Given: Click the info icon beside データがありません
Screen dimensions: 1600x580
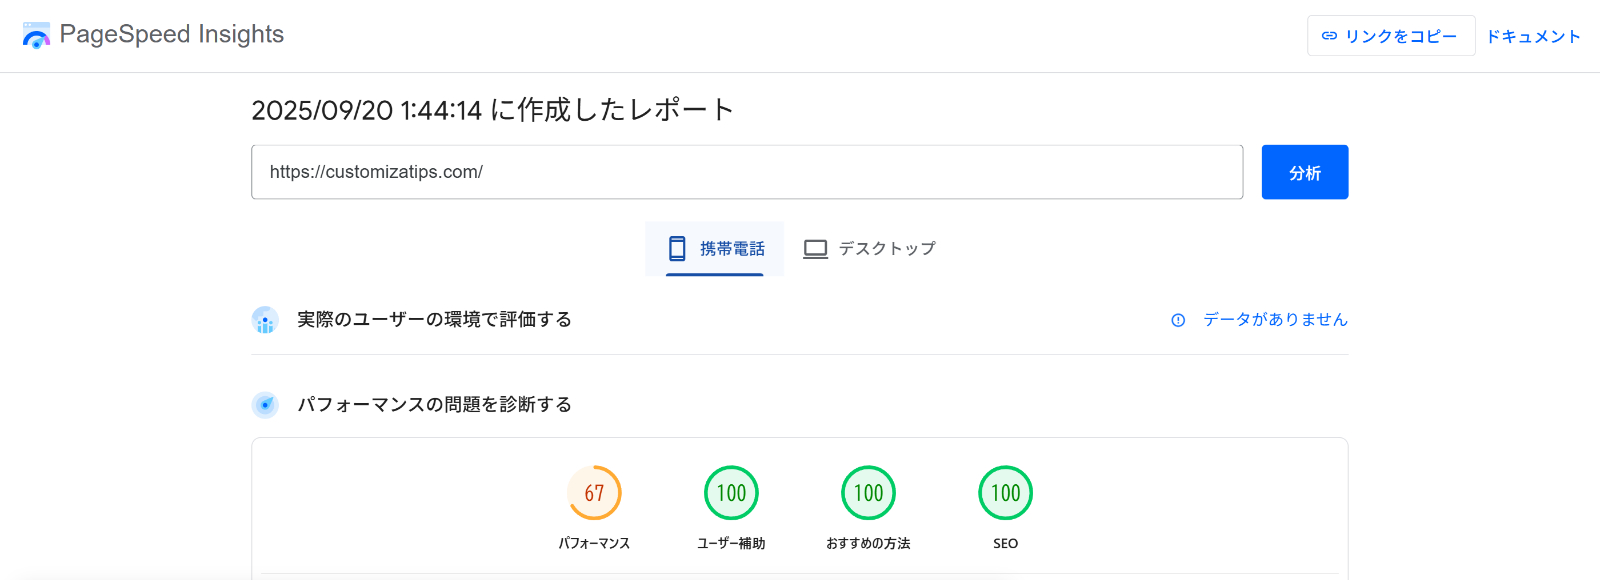Looking at the screenshot, I should [1178, 320].
